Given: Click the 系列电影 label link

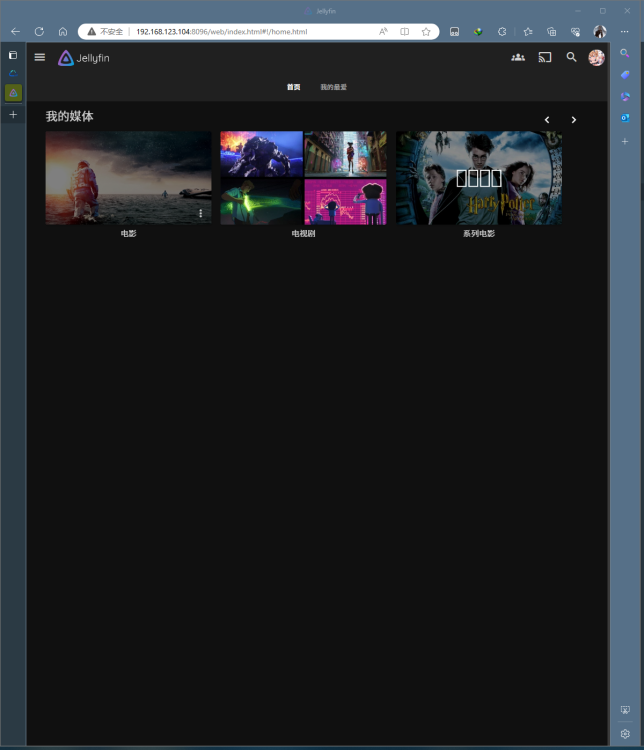Looking at the screenshot, I should coord(479,233).
